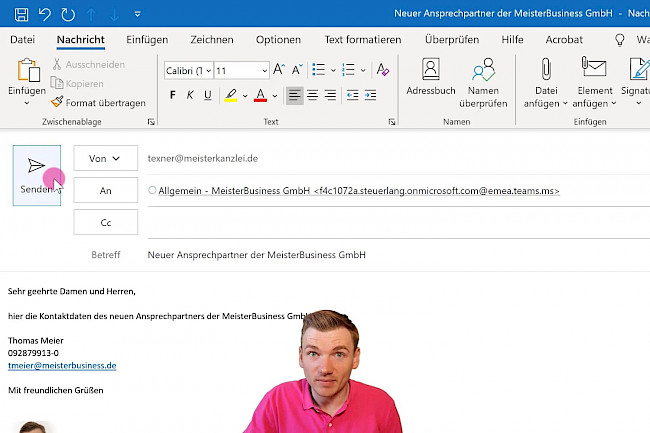Open the Text group dialog launcher
Image resolution: width=650 pixels, height=433 pixels.
tap(392, 122)
